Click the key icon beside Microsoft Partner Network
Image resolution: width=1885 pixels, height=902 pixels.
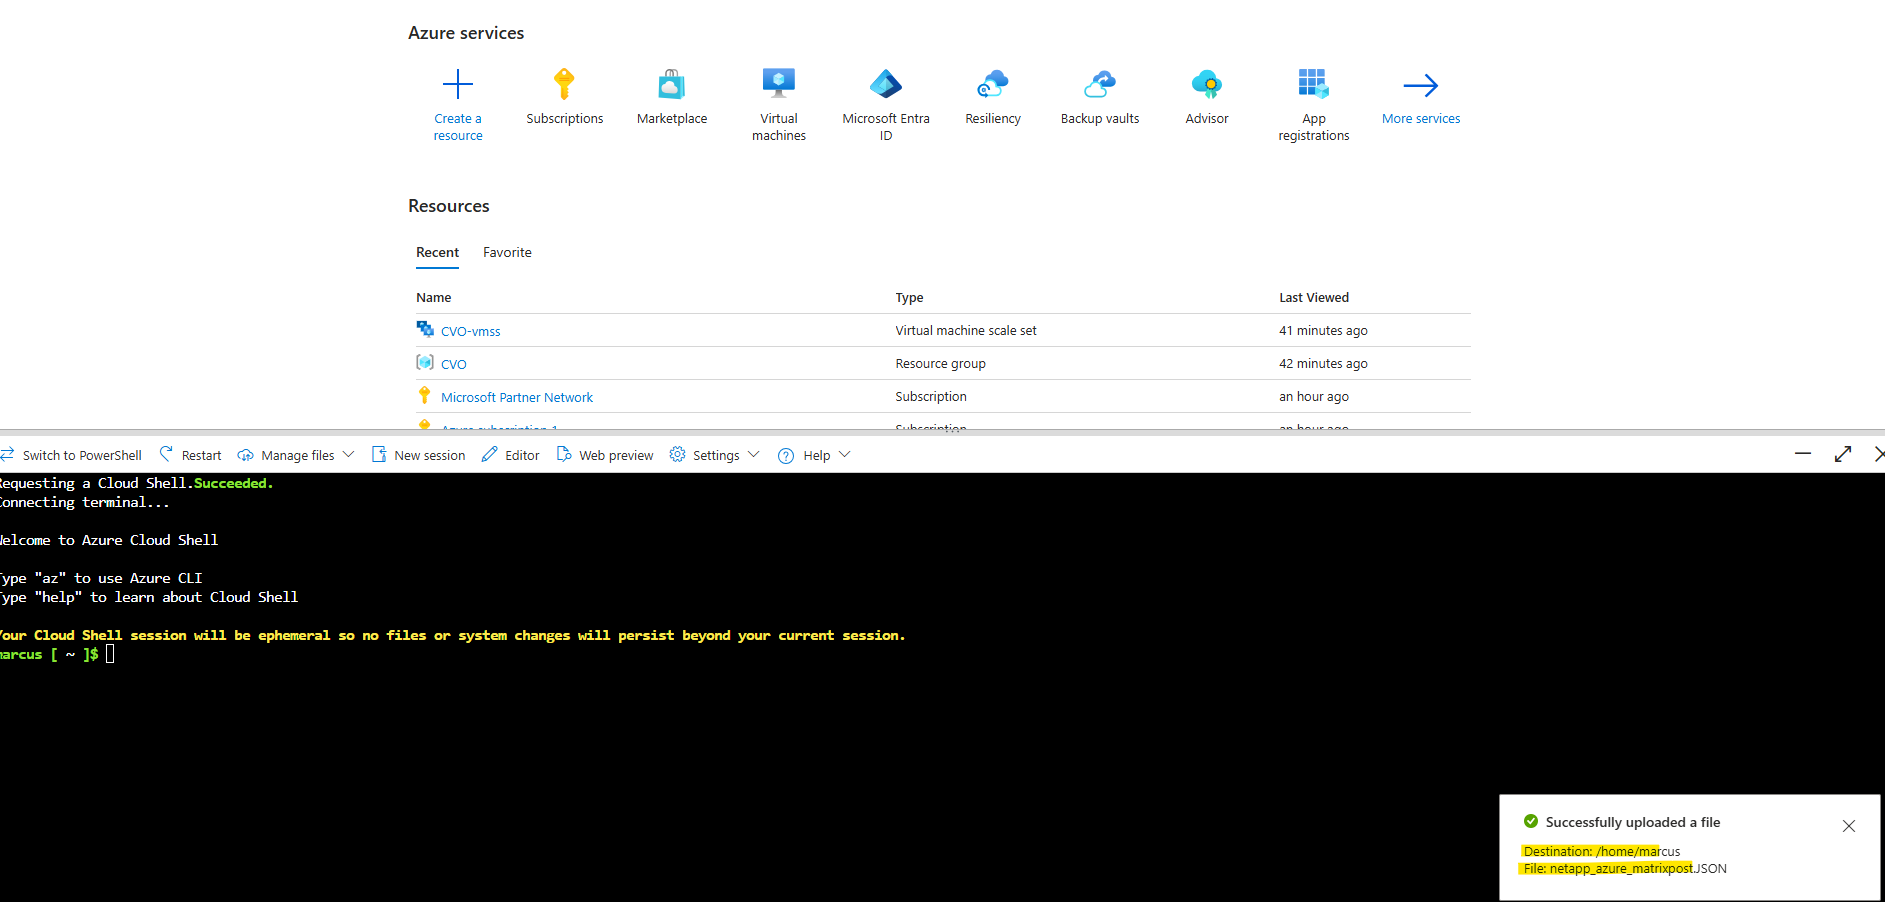[425, 395]
